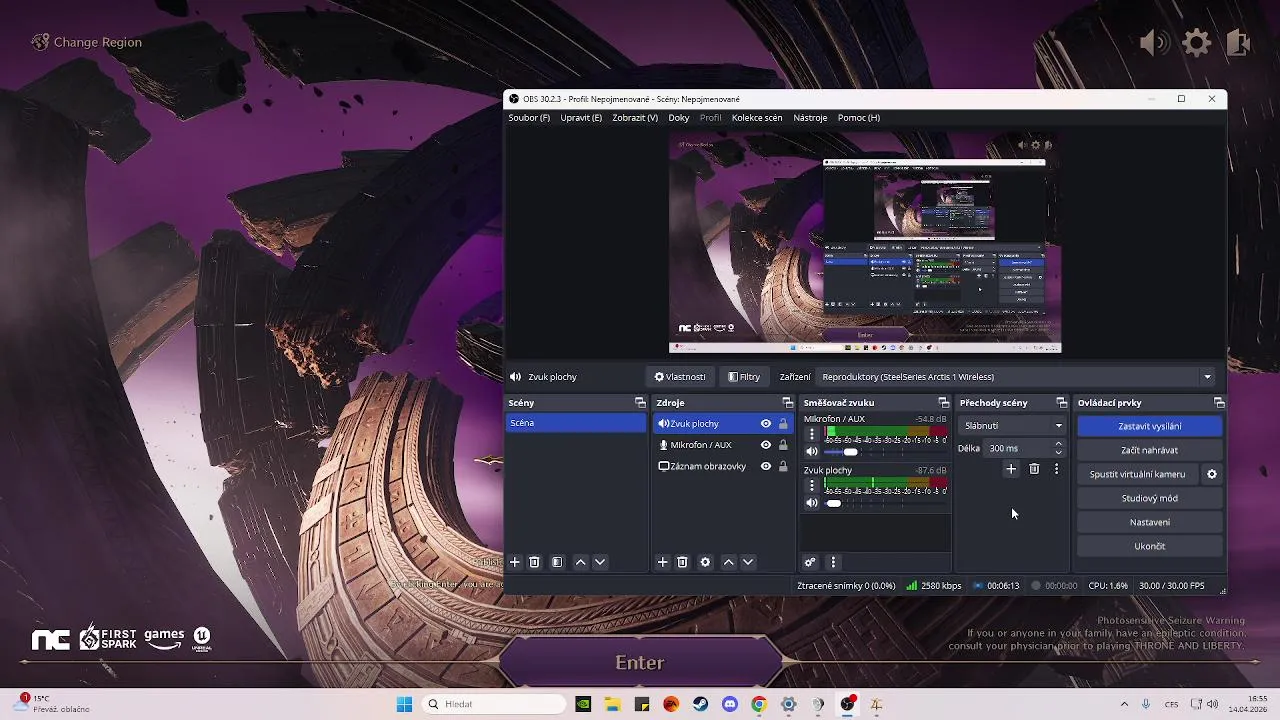The height and width of the screenshot is (720, 1280).
Task: Add a new scene with plus icon
Action: [x=515, y=562]
